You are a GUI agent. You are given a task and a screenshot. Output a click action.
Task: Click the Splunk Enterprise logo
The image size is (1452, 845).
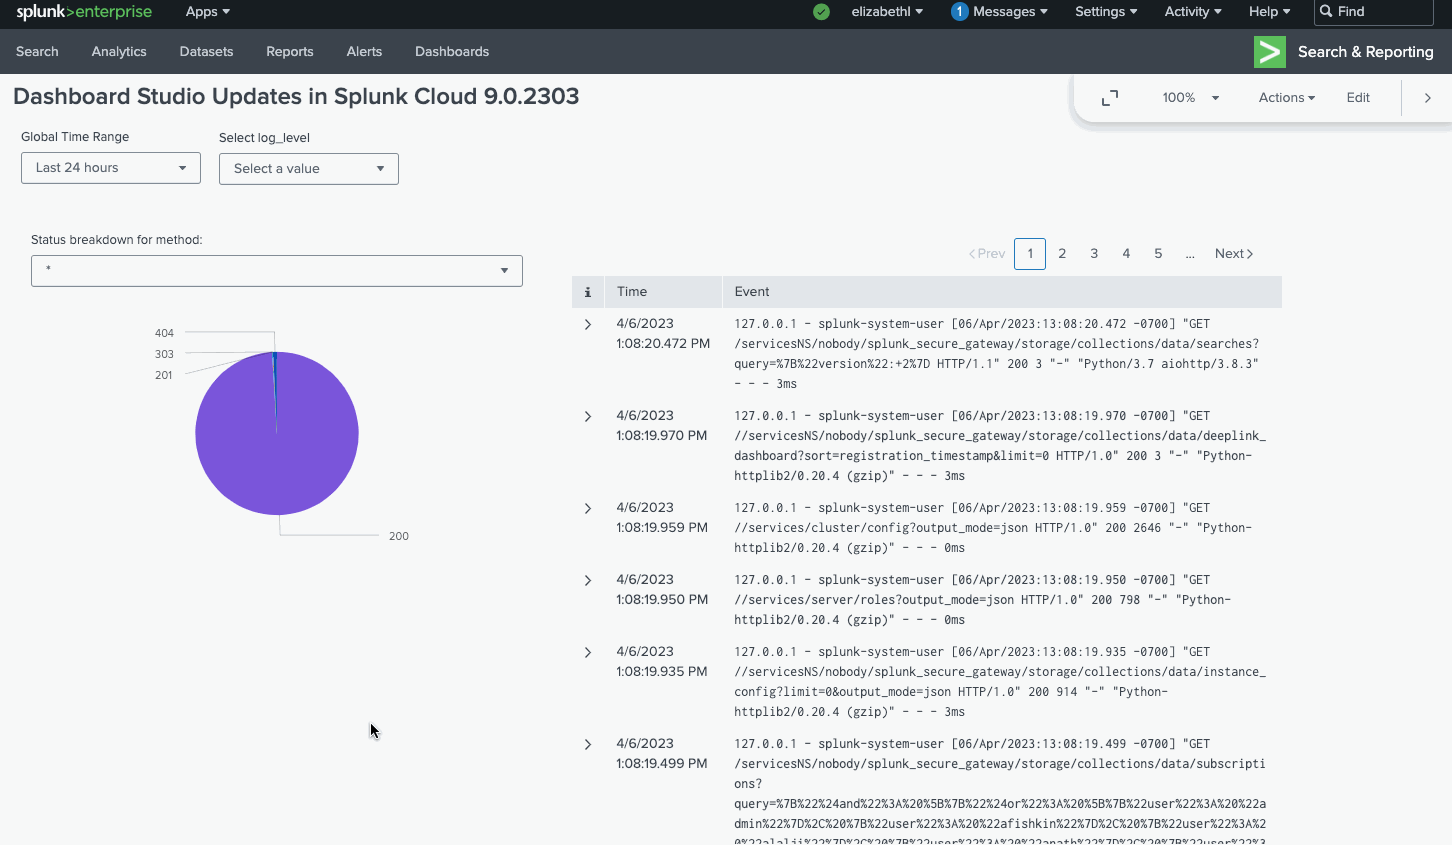84,12
